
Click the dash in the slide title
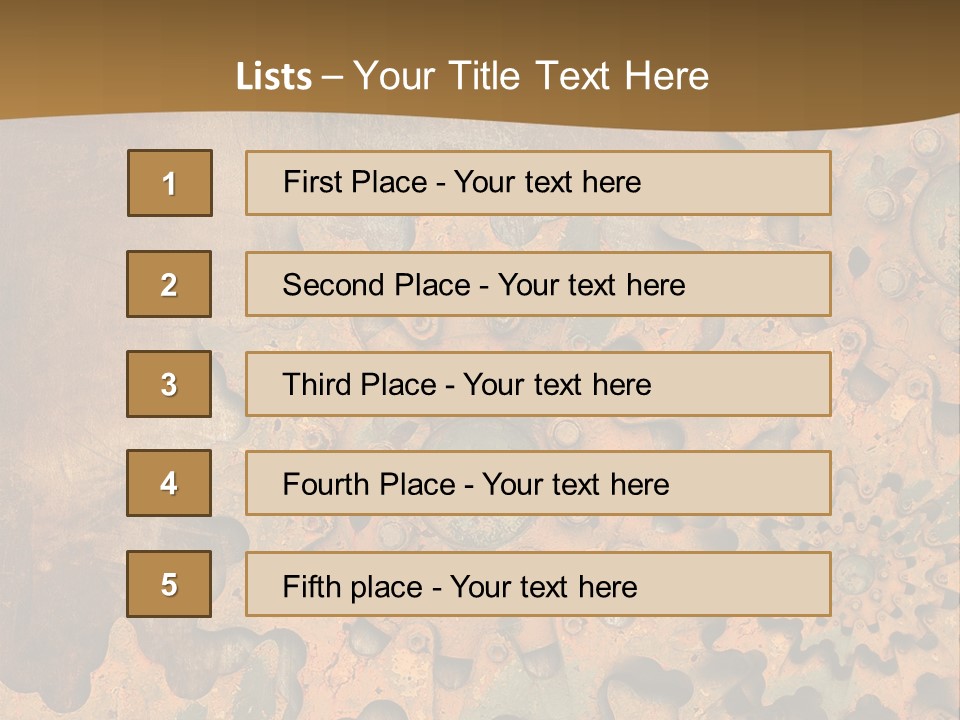[x=333, y=76]
